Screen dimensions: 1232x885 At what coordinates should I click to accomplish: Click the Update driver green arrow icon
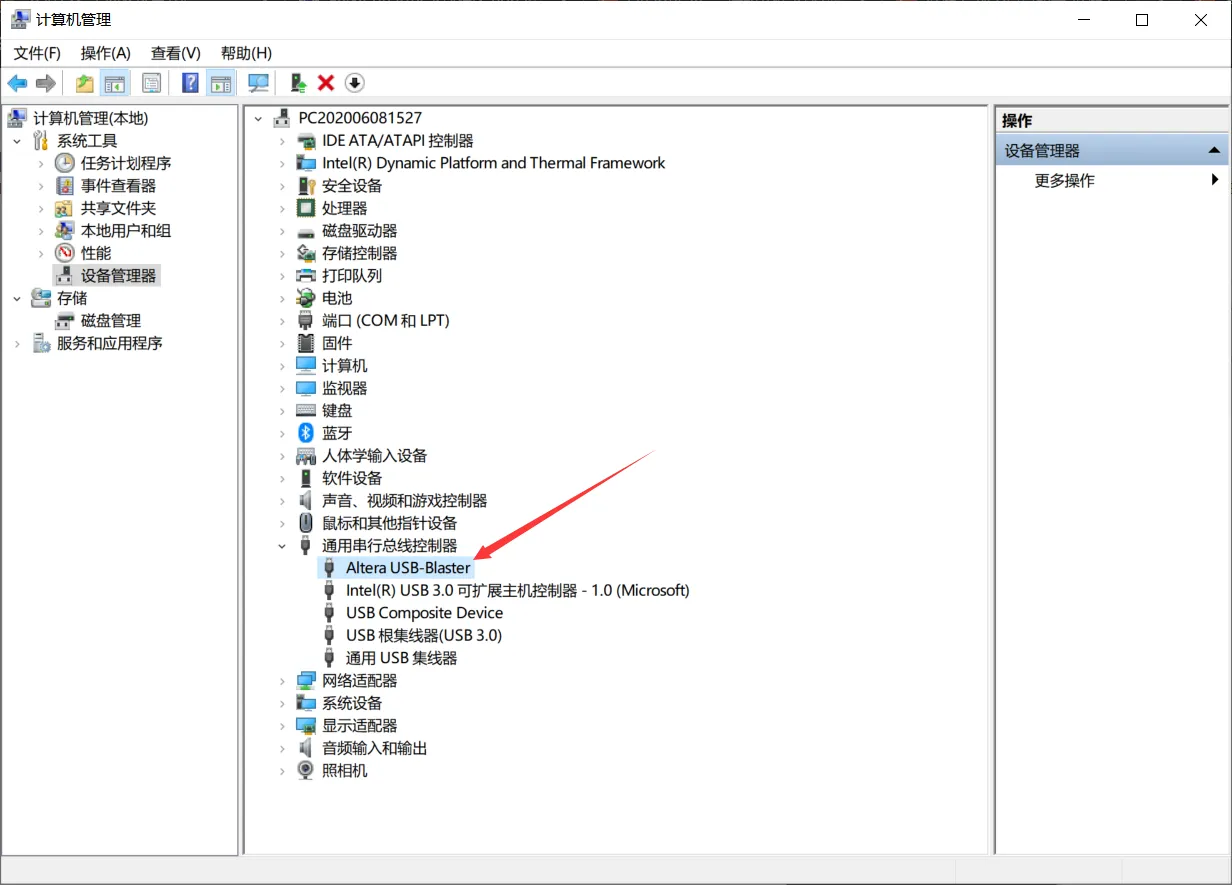tap(297, 83)
